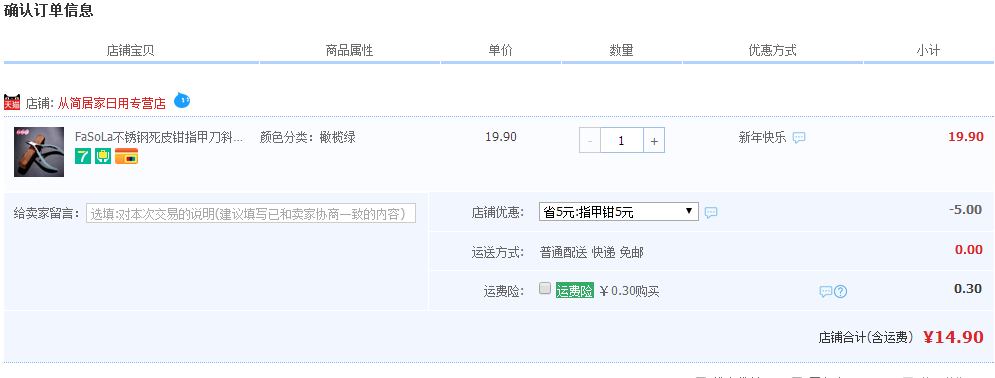Screen dimensions: 995x378
Task: Click the Tmall logo icon beside the shop name
Action: pyautogui.click(x=12, y=102)
